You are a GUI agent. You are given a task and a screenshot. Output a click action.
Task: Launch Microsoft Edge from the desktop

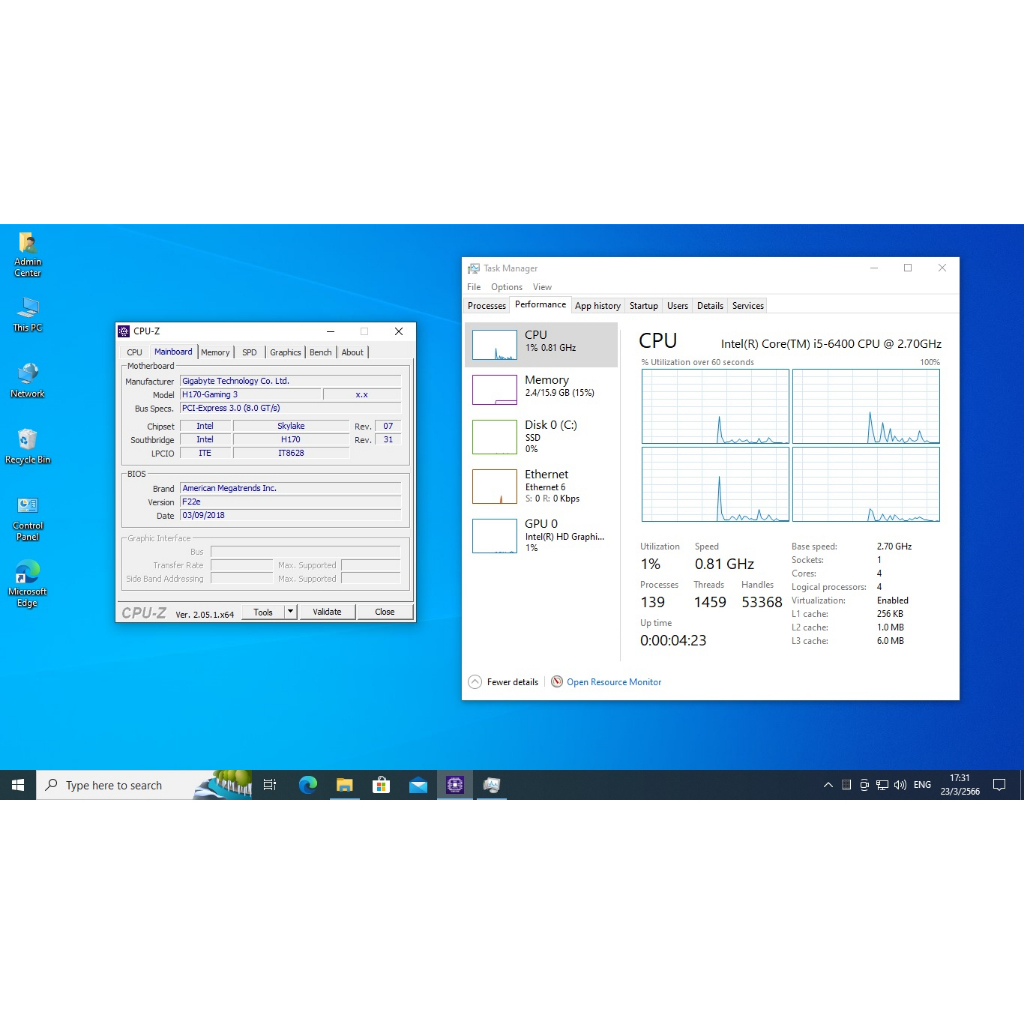pyautogui.click(x=27, y=573)
